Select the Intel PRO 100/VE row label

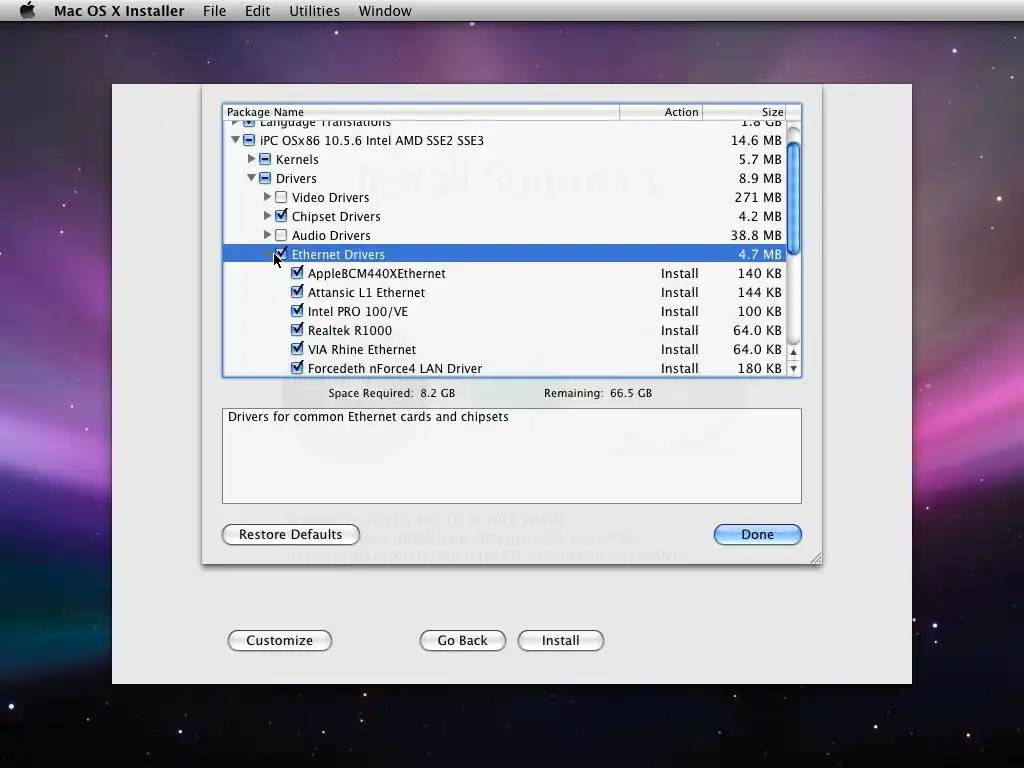tap(357, 312)
